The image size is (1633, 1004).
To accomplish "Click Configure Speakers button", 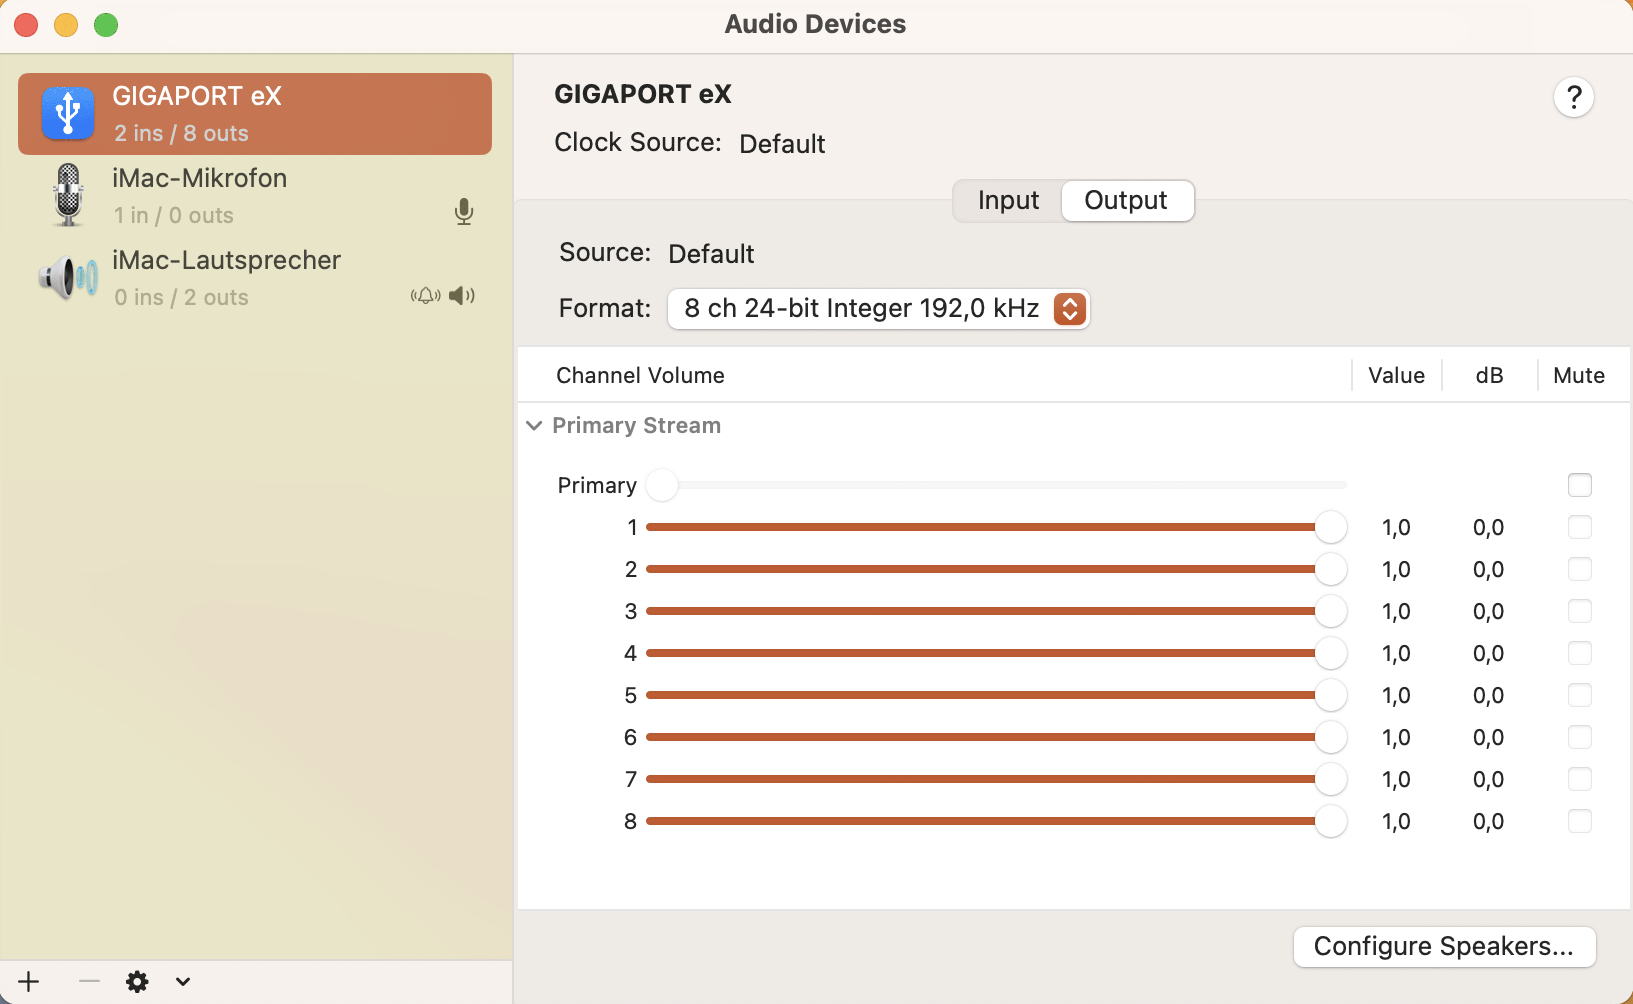I will click(1444, 946).
